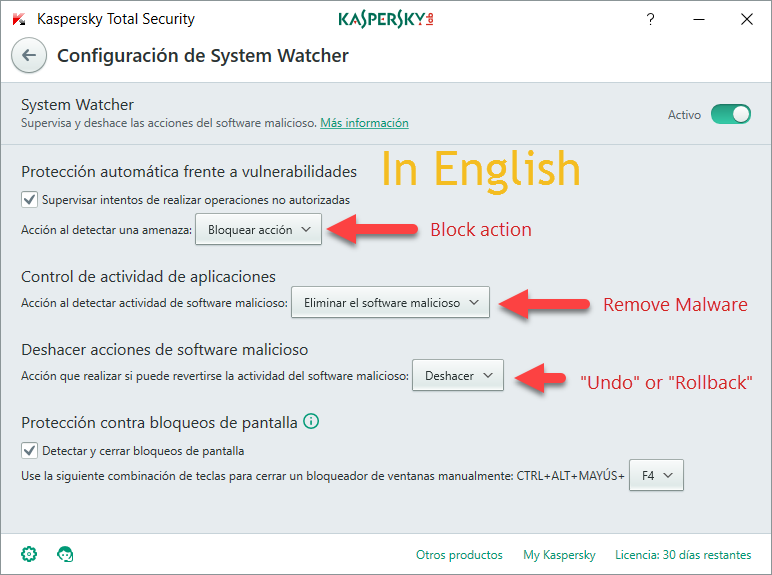The width and height of the screenshot is (772, 575).
Task: Open the support agent face icon
Action: click(x=65, y=554)
